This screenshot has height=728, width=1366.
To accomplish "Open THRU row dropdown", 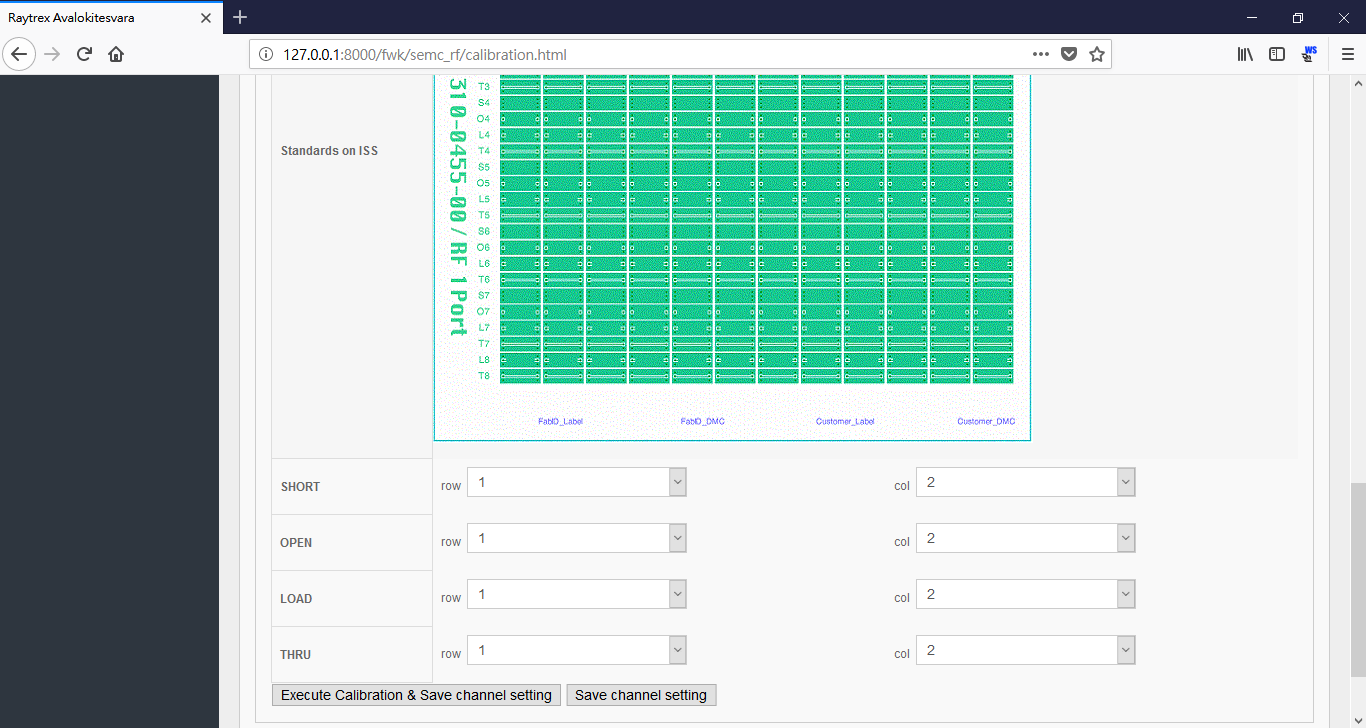I will click(x=577, y=650).
